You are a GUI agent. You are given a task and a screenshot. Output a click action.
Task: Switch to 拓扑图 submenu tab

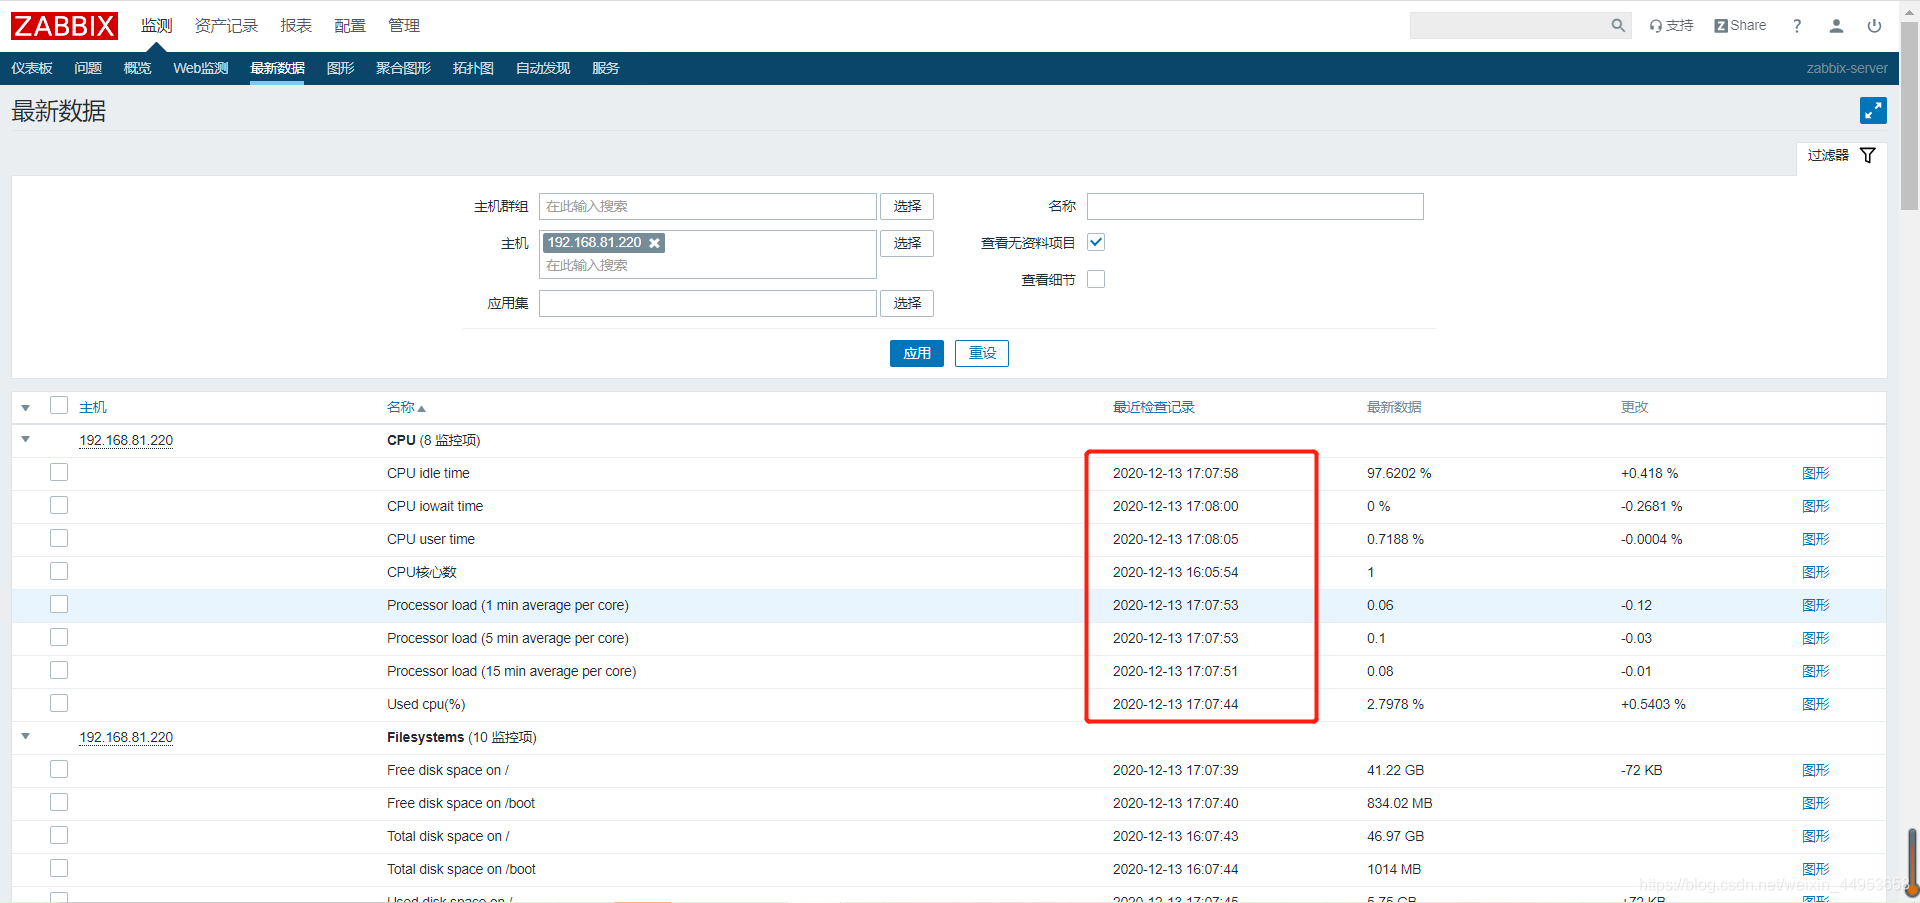[x=473, y=68]
